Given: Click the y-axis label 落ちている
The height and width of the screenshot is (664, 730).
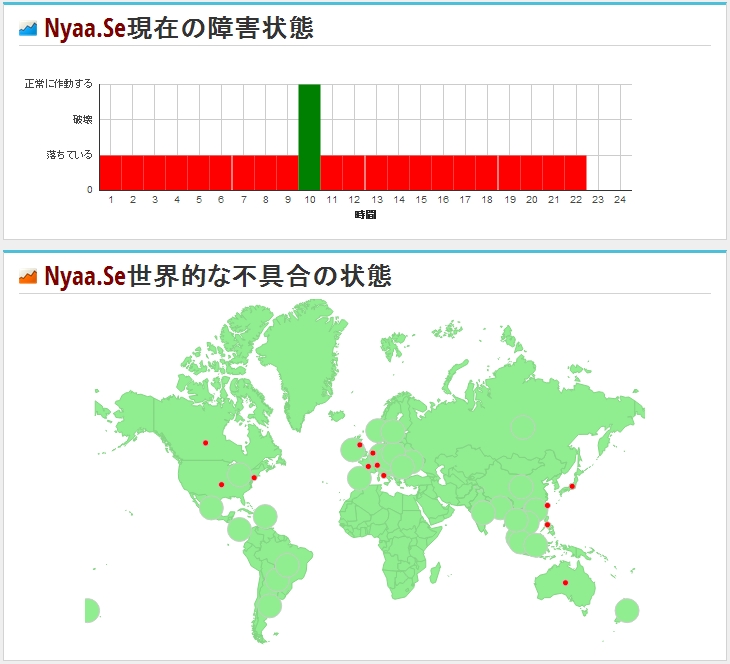Looking at the screenshot, I should (69, 155).
